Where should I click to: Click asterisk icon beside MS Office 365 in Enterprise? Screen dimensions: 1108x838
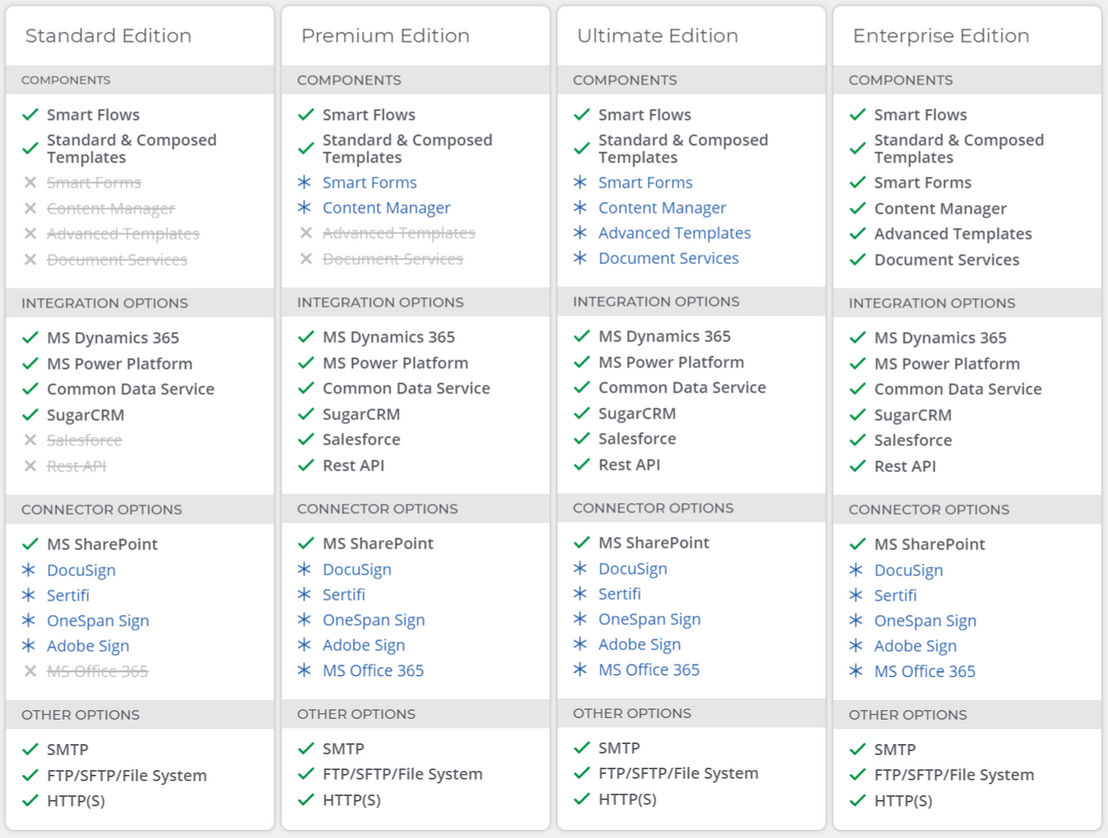(x=856, y=671)
